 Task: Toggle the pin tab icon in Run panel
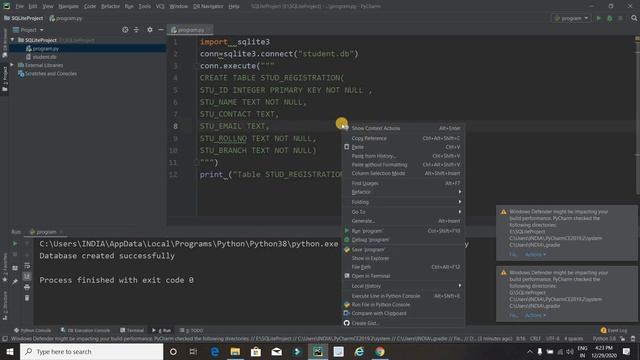point(15,282)
